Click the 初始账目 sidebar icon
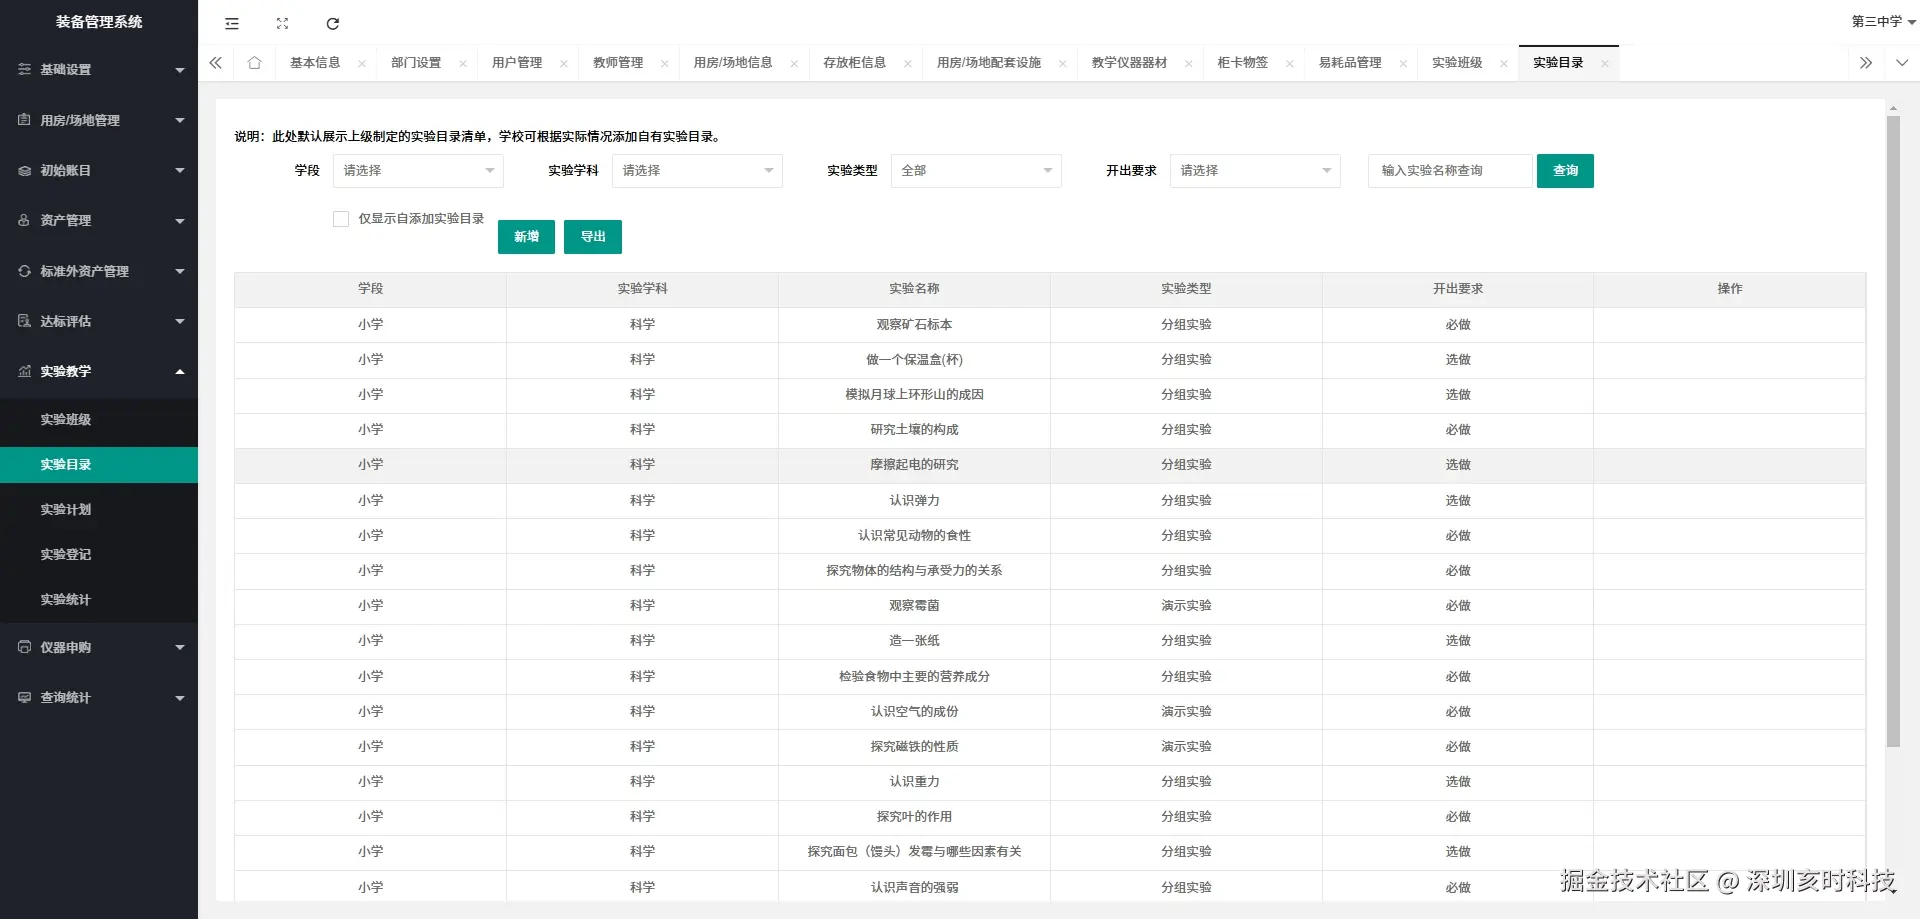Screen dimensions: 1920x919 (24, 170)
